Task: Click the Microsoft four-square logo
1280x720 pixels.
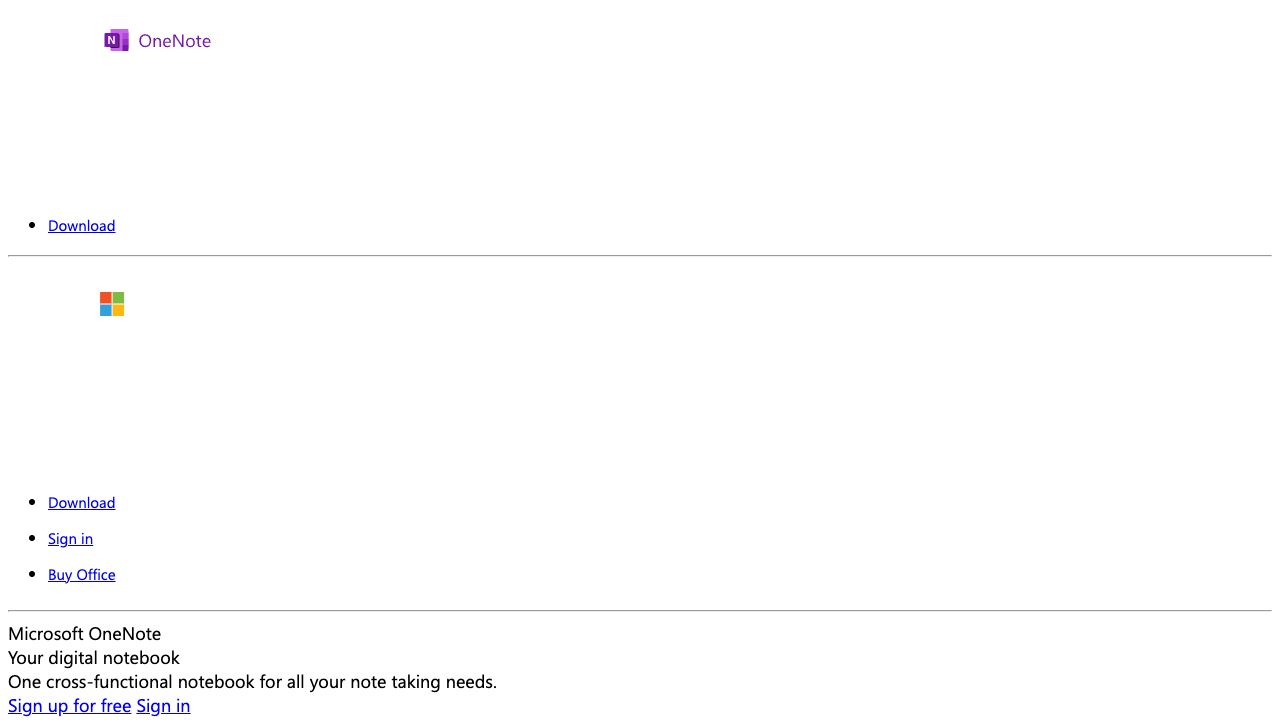Action: 112,304
